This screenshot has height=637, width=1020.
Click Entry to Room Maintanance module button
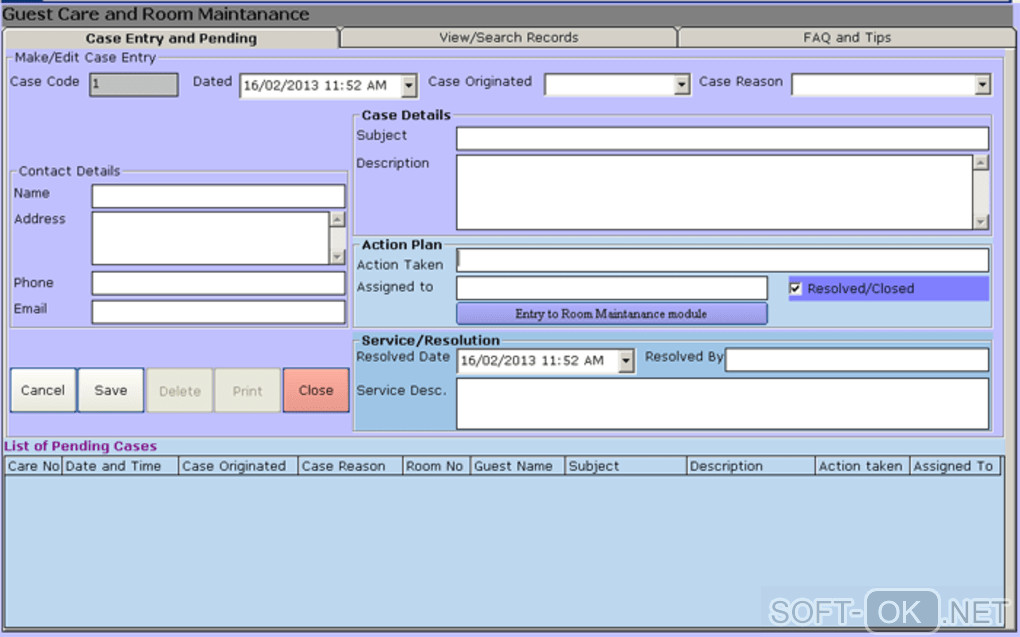pyautogui.click(x=611, y=314)
